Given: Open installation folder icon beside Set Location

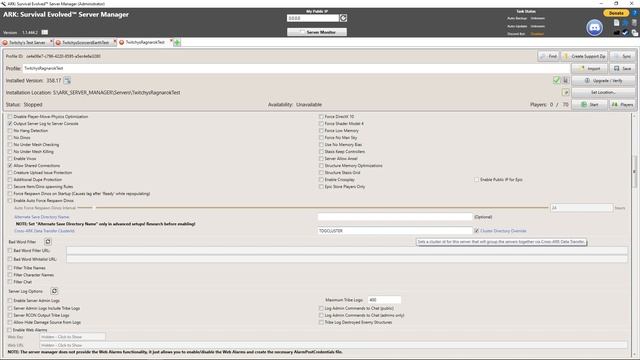Looking at the screenshot, I should tap(566, 93).
